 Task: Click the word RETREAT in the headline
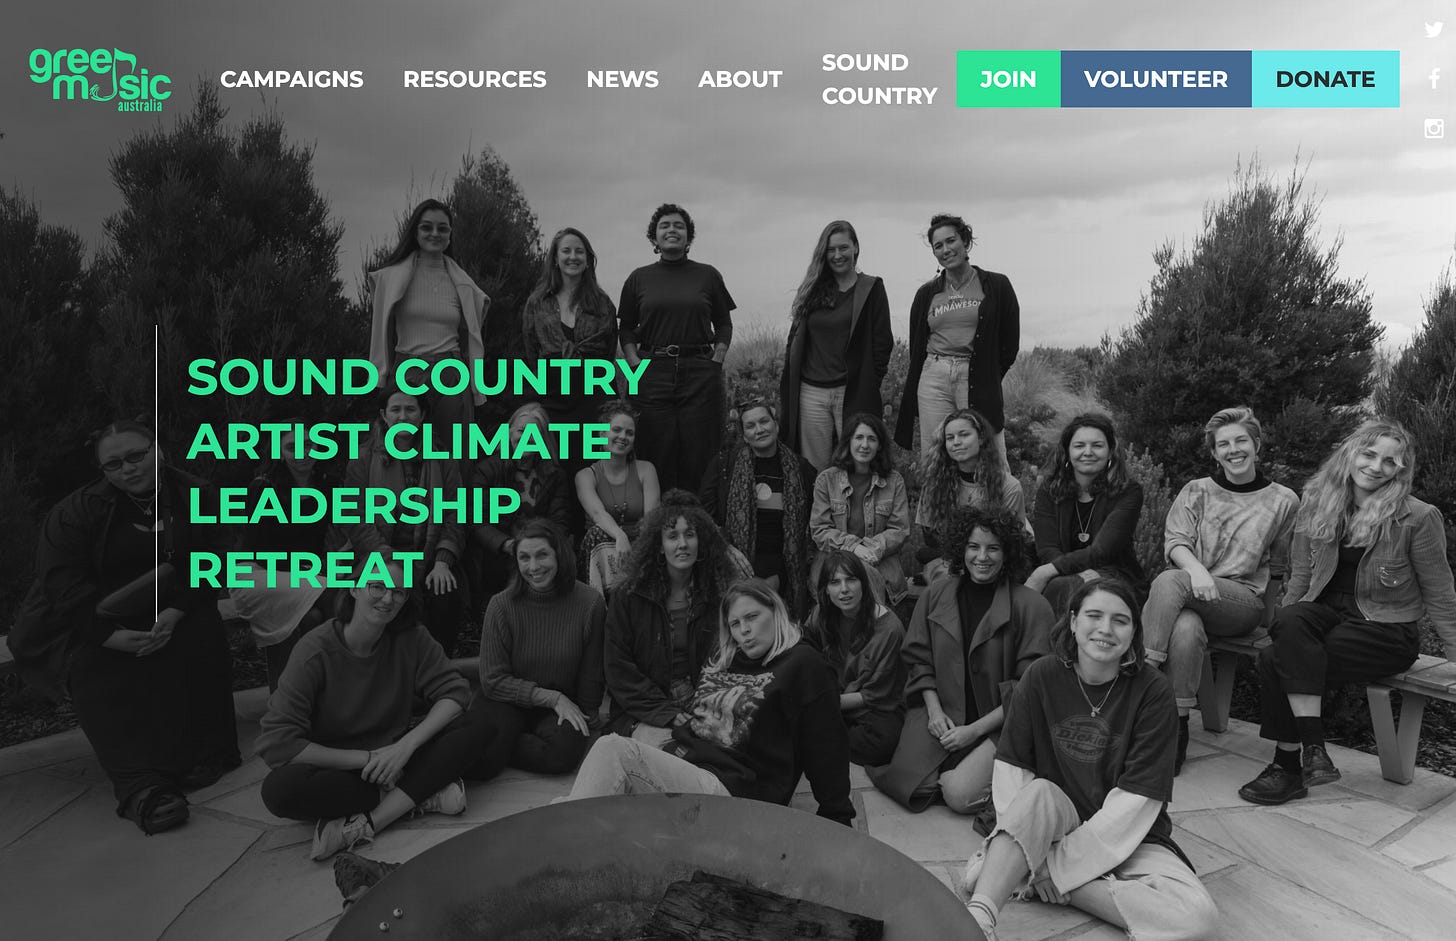point(305,570)
